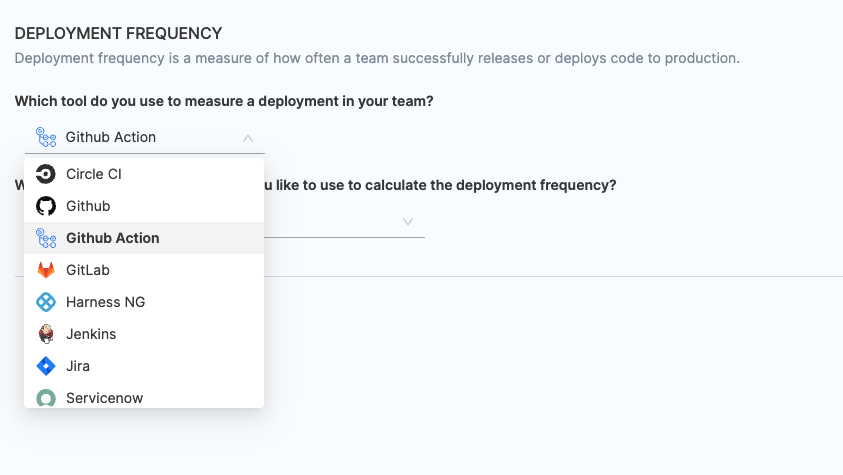Image resolution: width=843 pixels, height=475 pixels.
Task: Choose the Servicenow option text
Action: point(104,398)
